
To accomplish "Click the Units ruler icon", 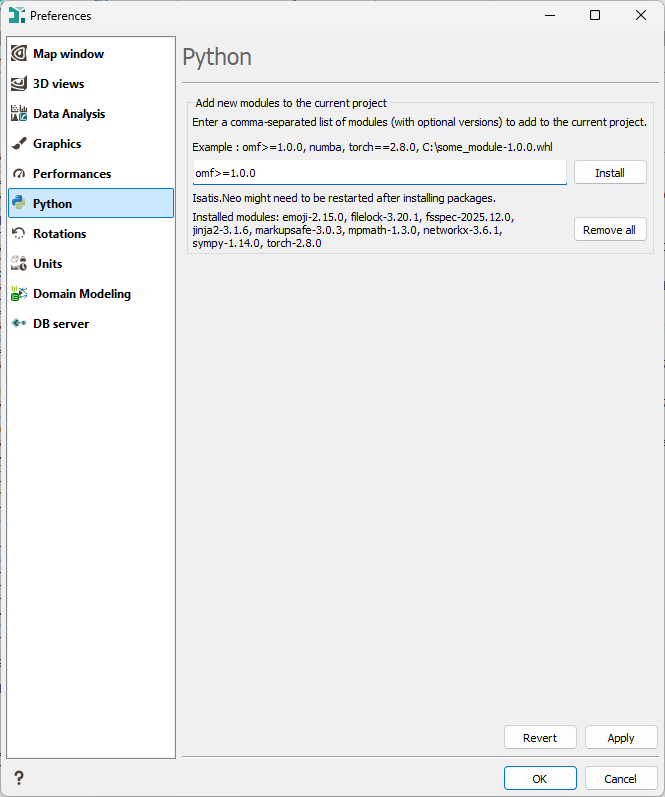I will click(18, 264).
